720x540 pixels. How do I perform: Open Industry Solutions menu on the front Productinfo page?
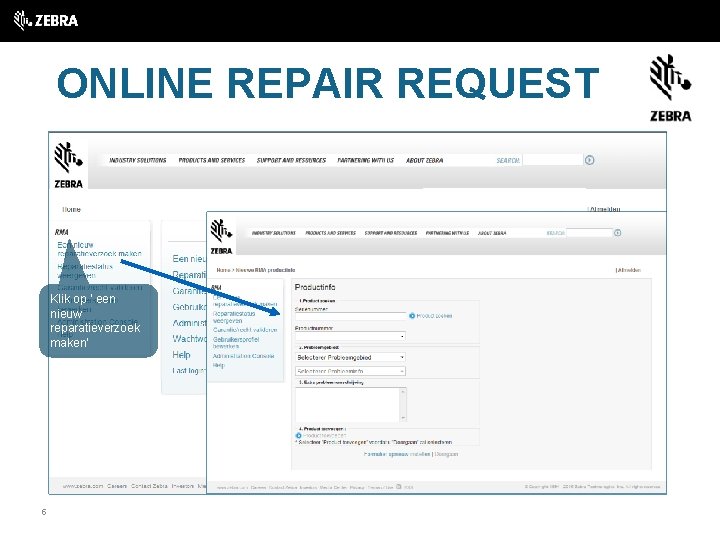274,233
